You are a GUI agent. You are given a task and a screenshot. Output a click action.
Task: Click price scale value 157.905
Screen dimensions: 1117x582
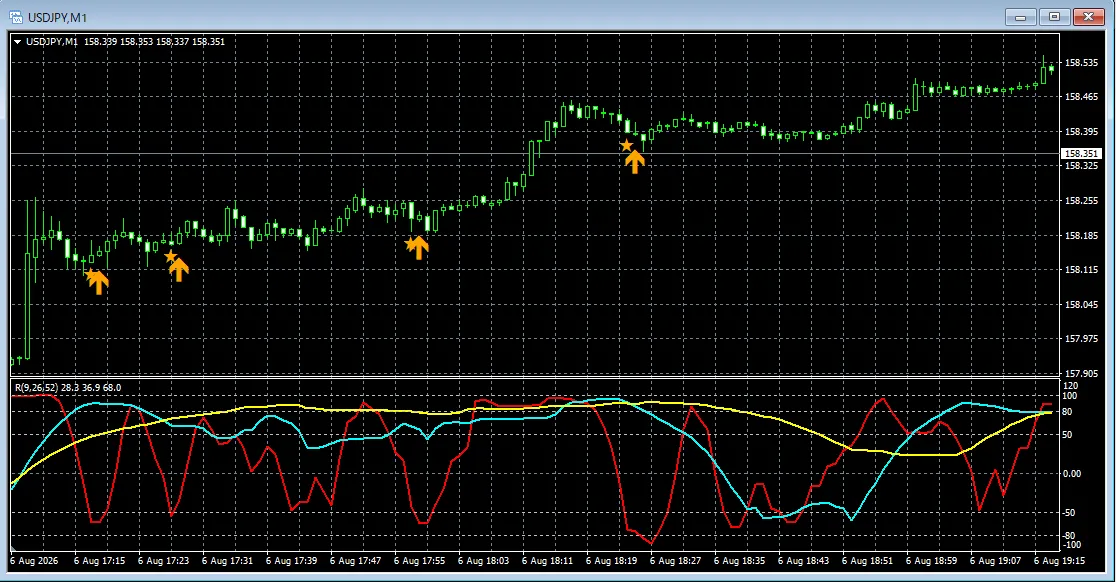pyautogui.click(x=1081, y=373)
